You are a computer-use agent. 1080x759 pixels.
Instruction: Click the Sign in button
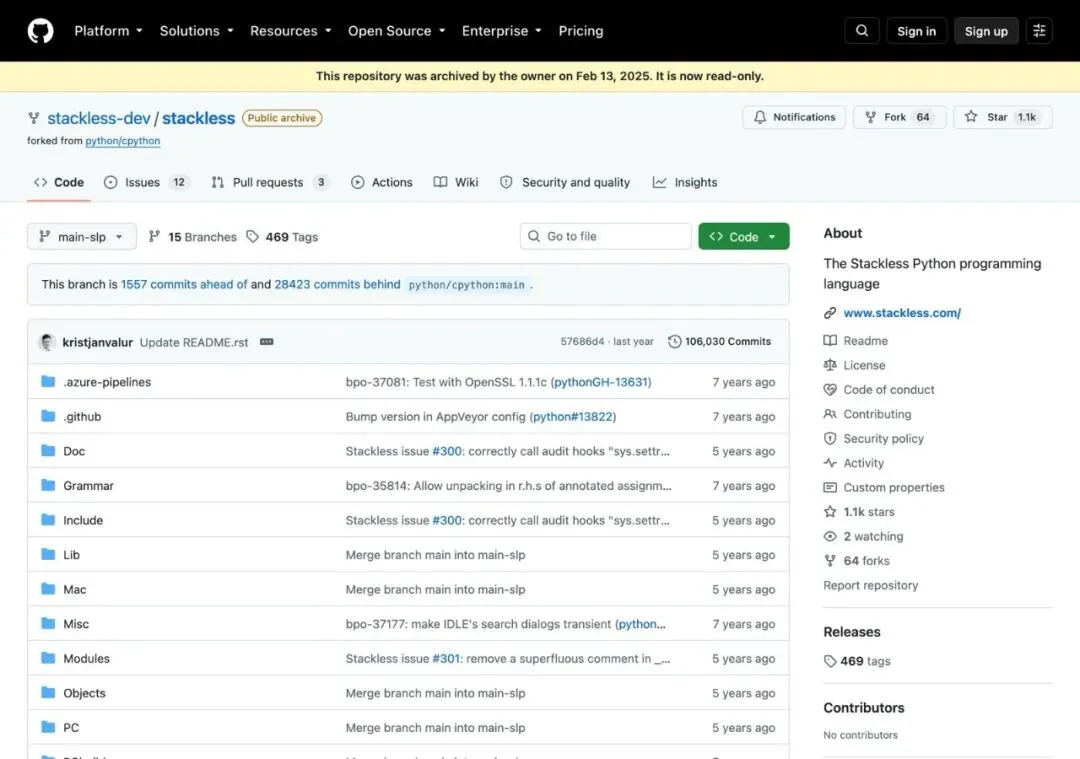click(916, 31)
